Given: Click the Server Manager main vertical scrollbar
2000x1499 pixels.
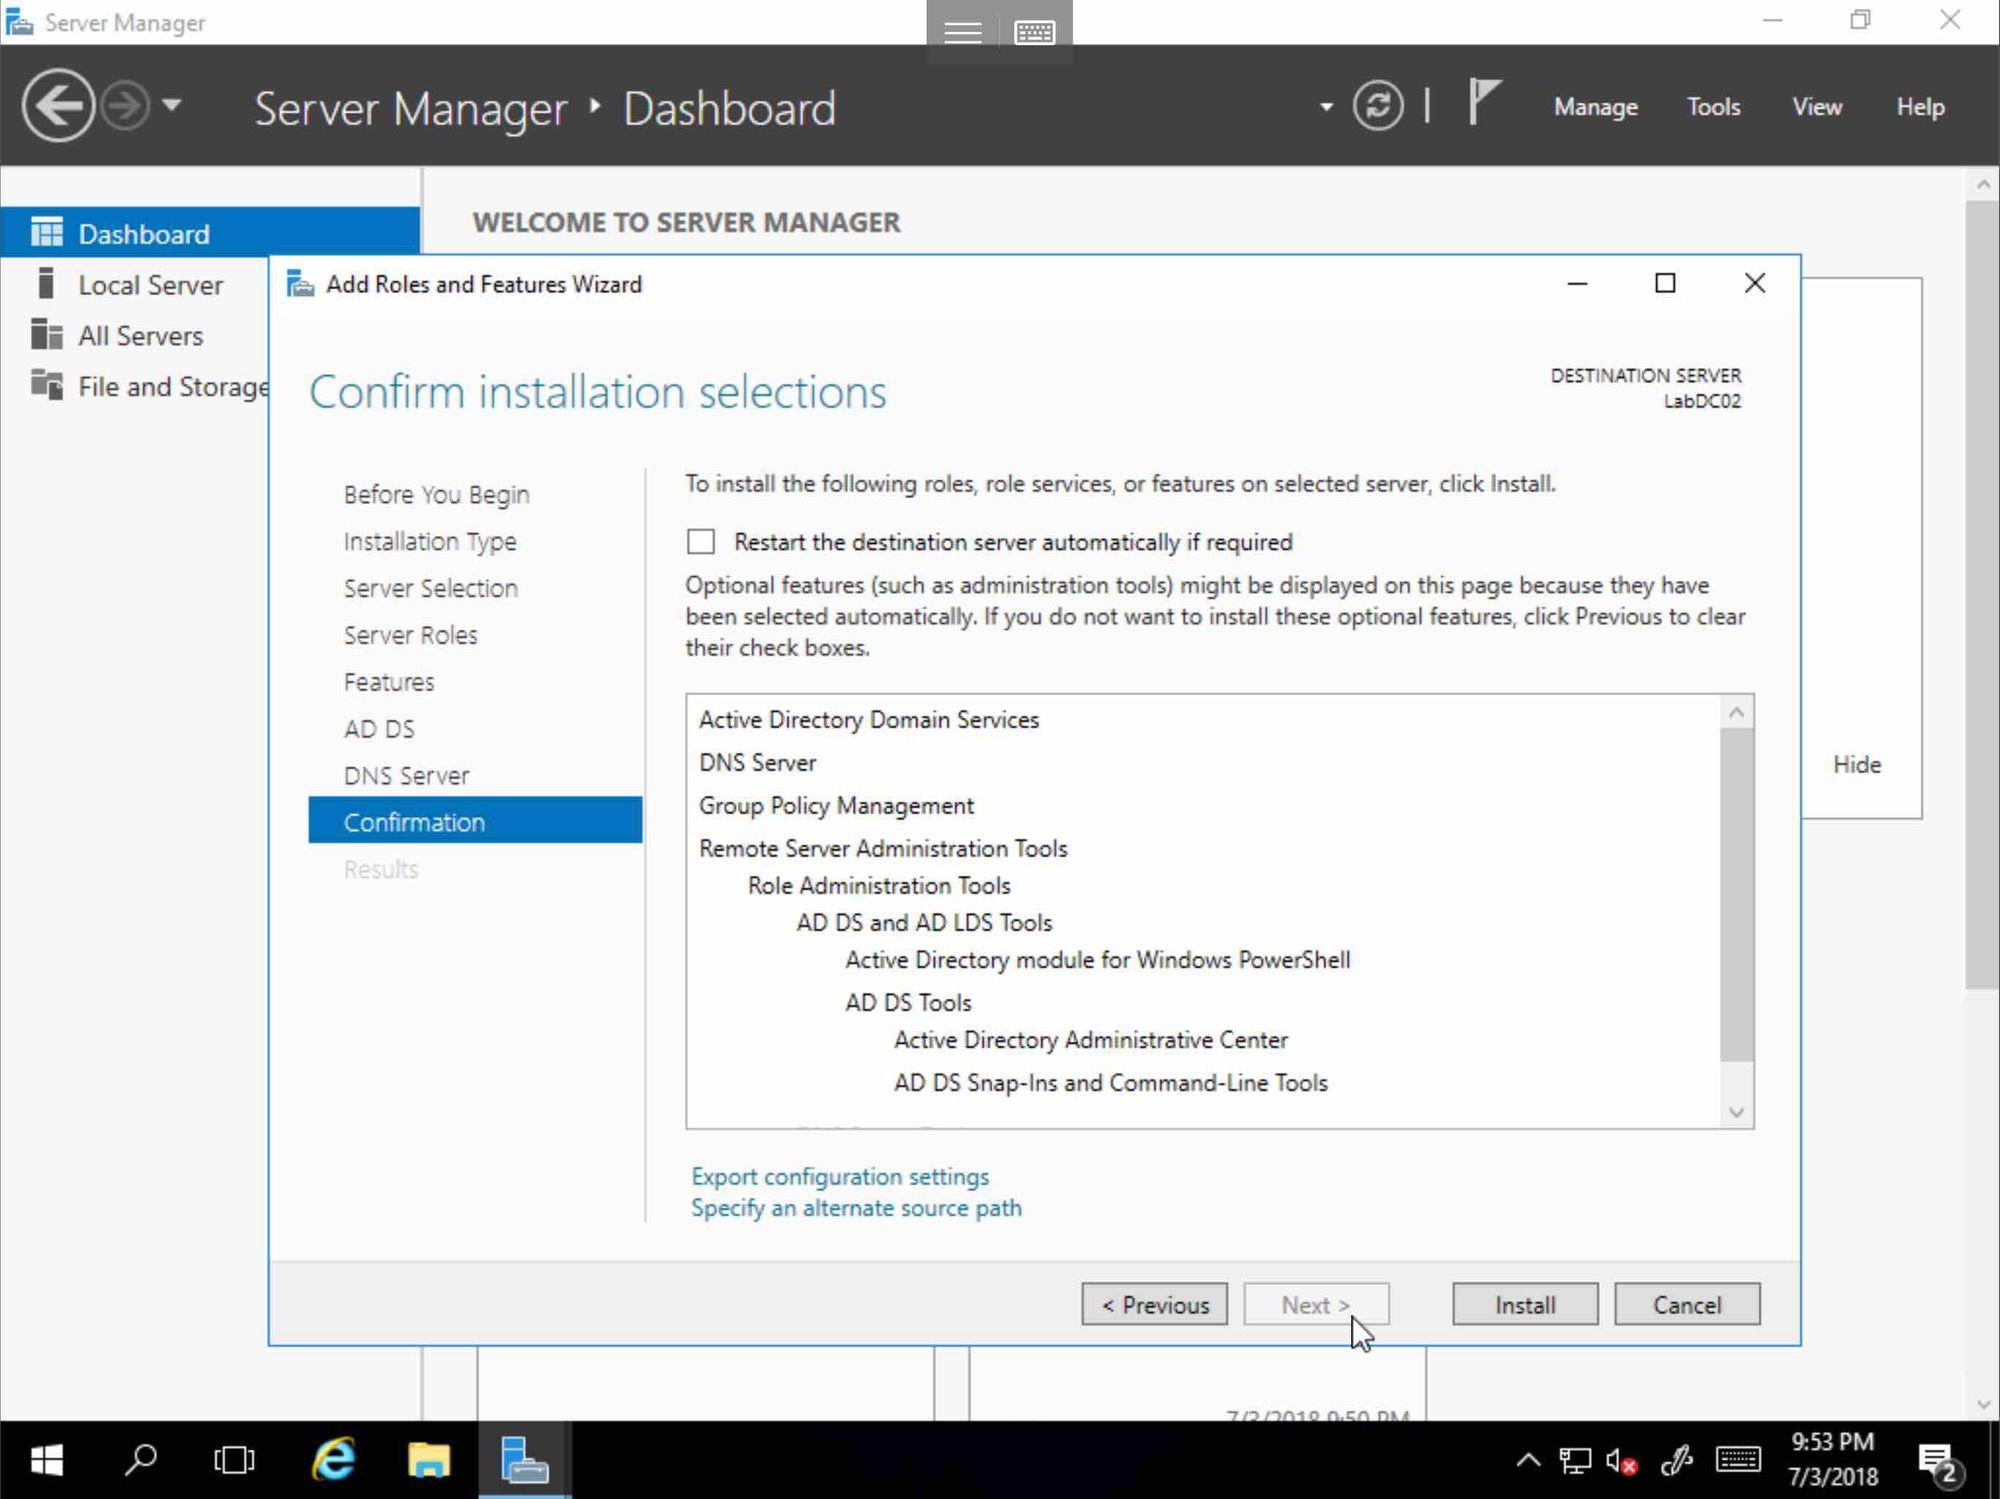Looking at the screenshot, I should tap(1982, 595).
